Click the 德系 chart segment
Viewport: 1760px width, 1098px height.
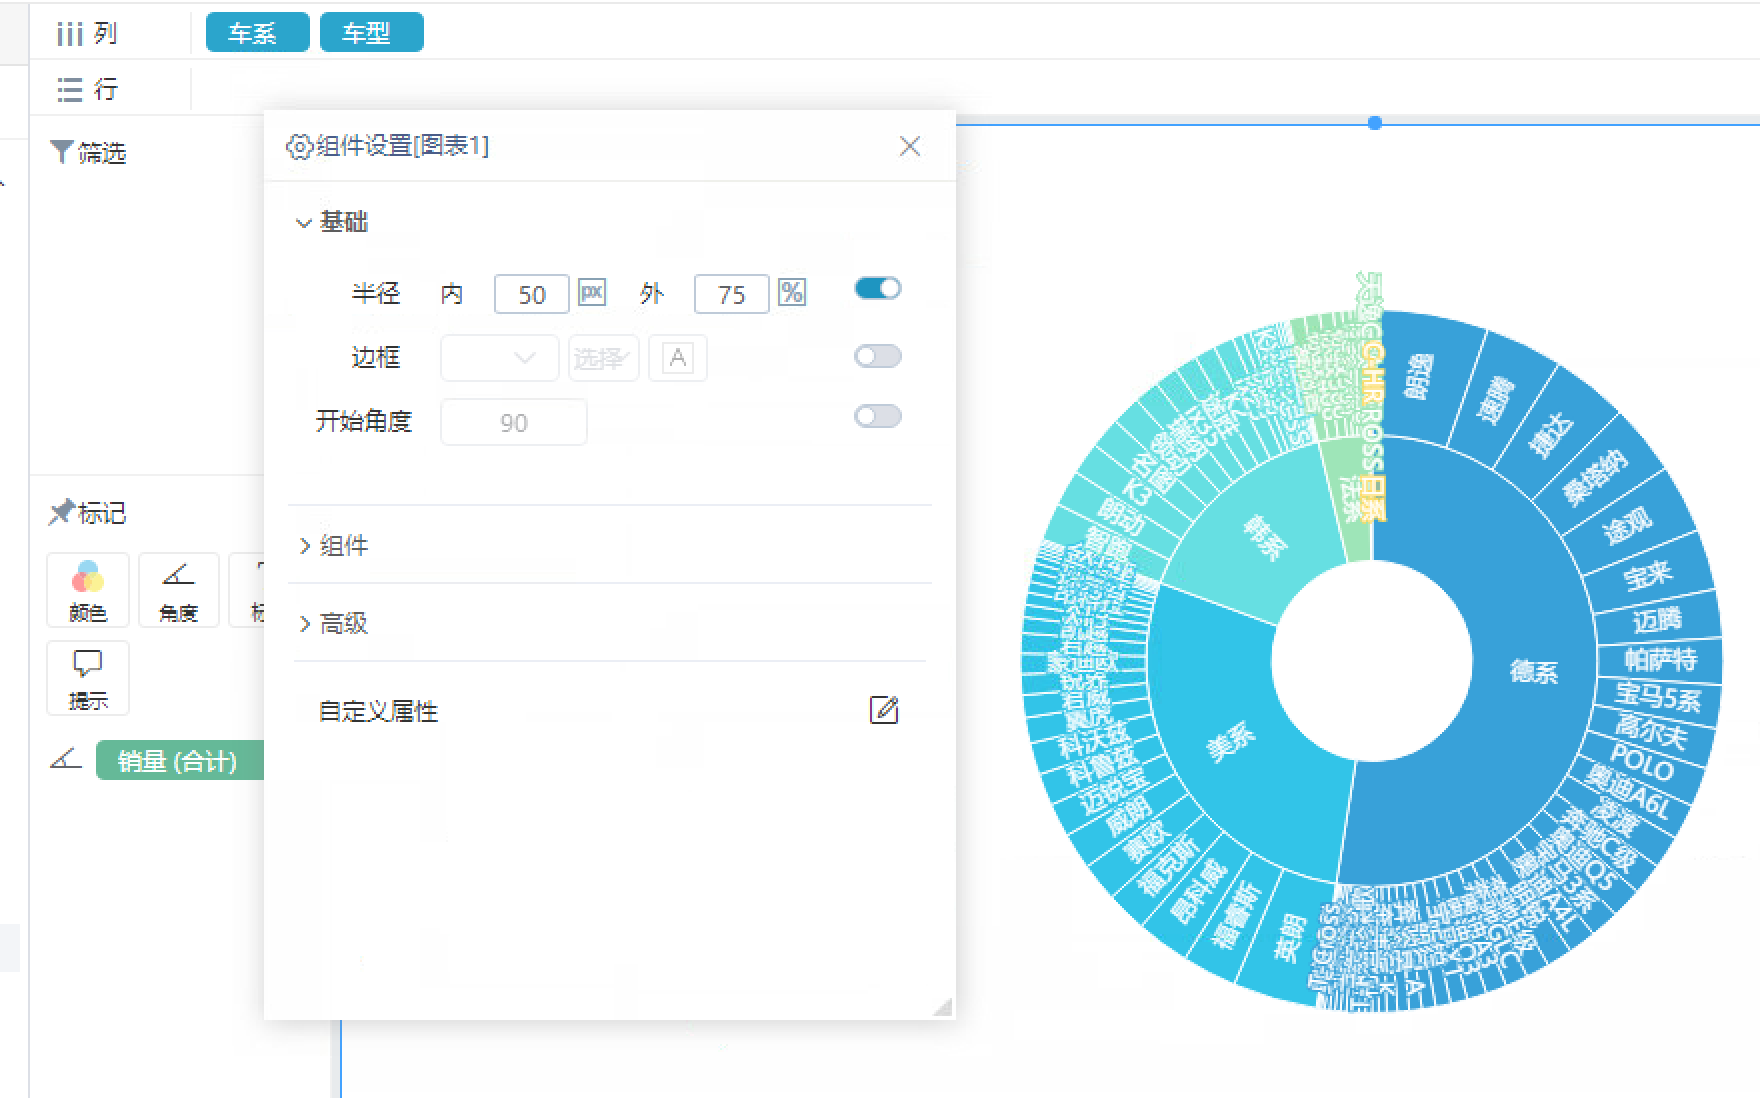1532,672
